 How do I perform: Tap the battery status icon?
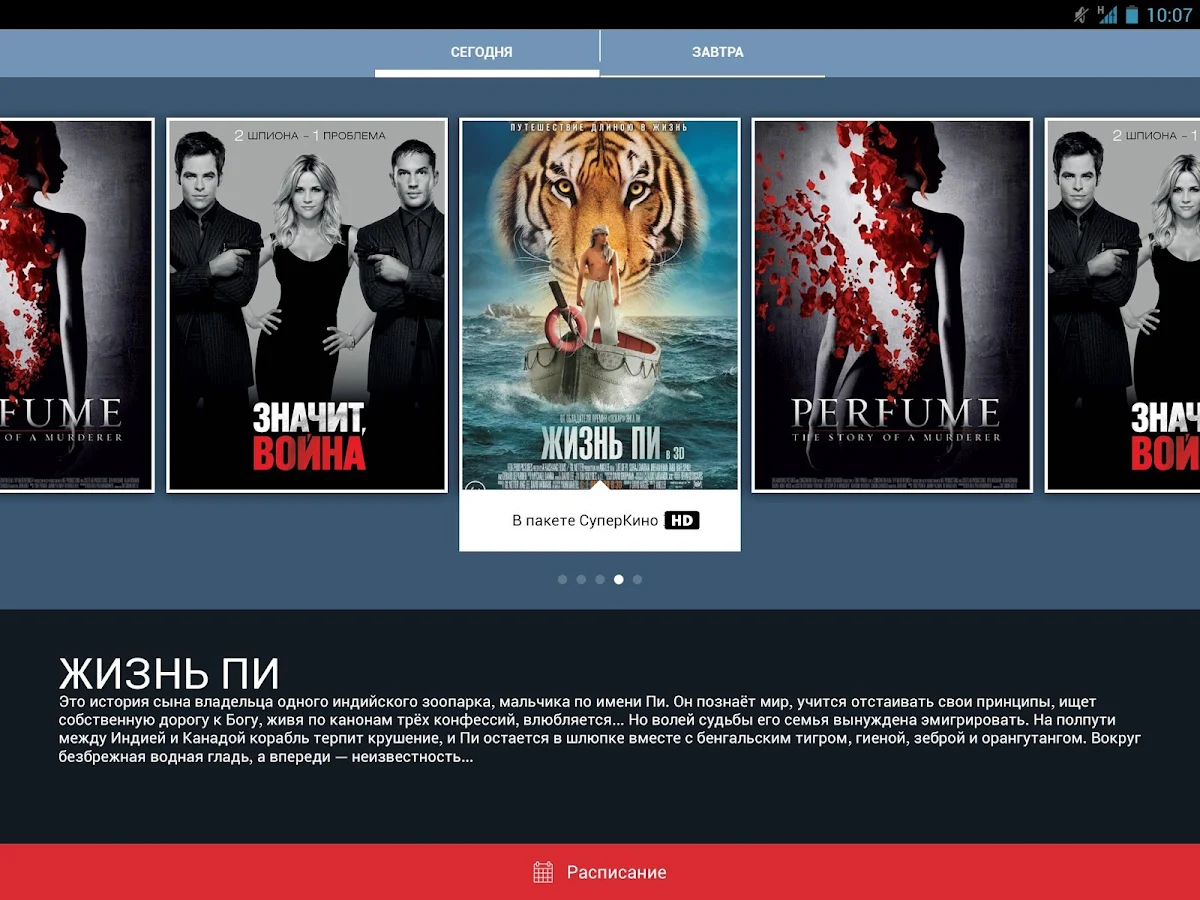click(1131, 14)
